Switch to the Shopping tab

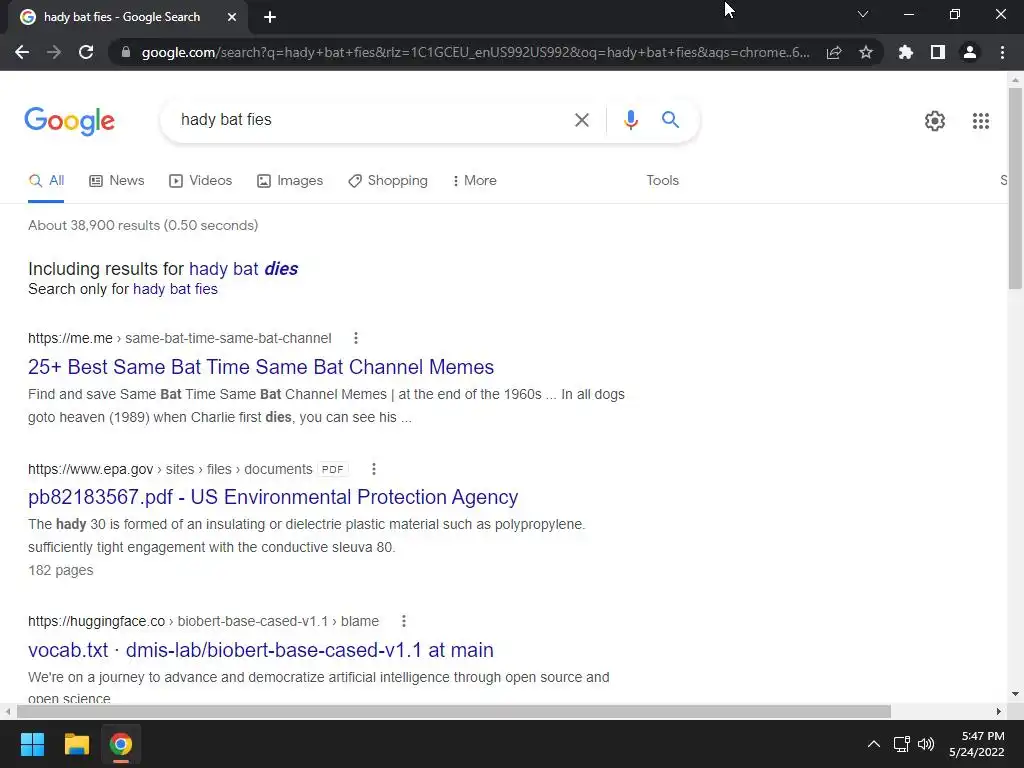coord(387,181)
